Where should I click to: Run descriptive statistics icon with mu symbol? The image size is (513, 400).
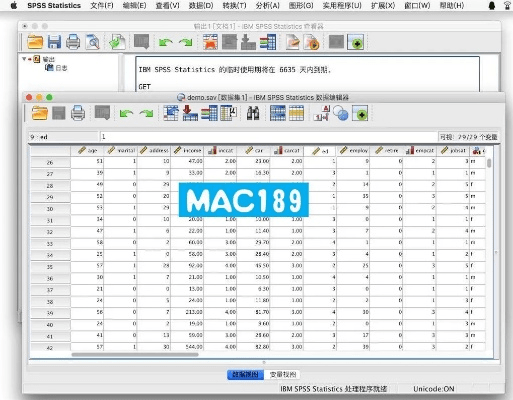click(228, 113)
